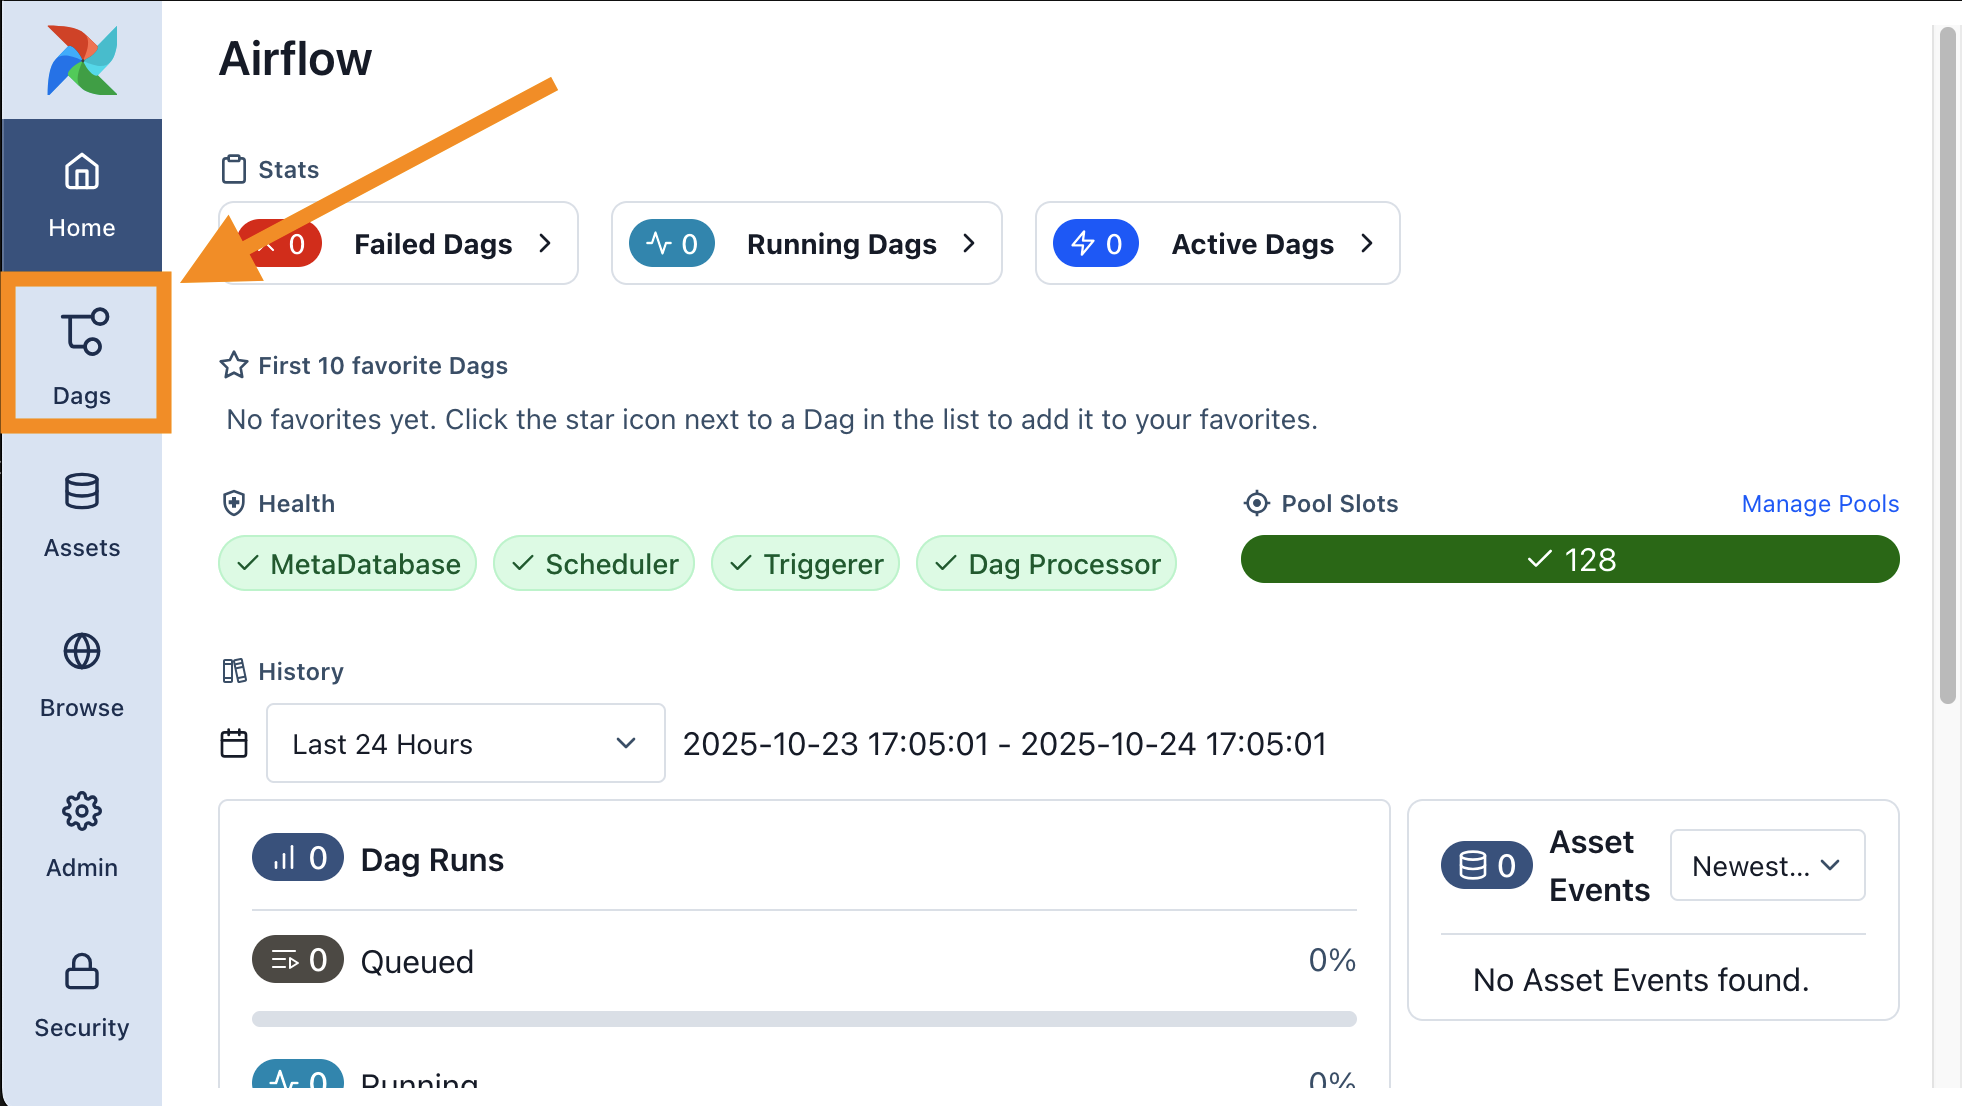This screenshot has width=1962, height=1106.
Task: Click the green 128 pool slots bar
Action: (1569, 559)
